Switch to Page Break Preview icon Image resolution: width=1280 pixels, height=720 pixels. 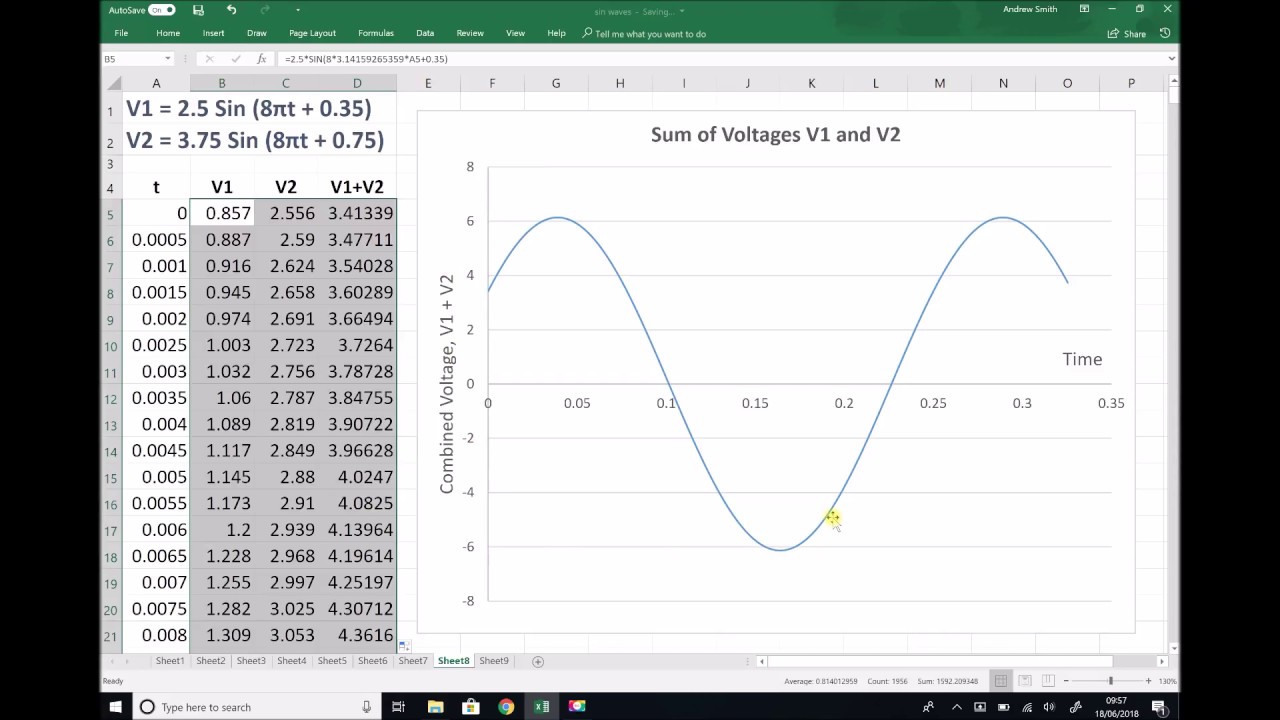[x=1048, y=681]
